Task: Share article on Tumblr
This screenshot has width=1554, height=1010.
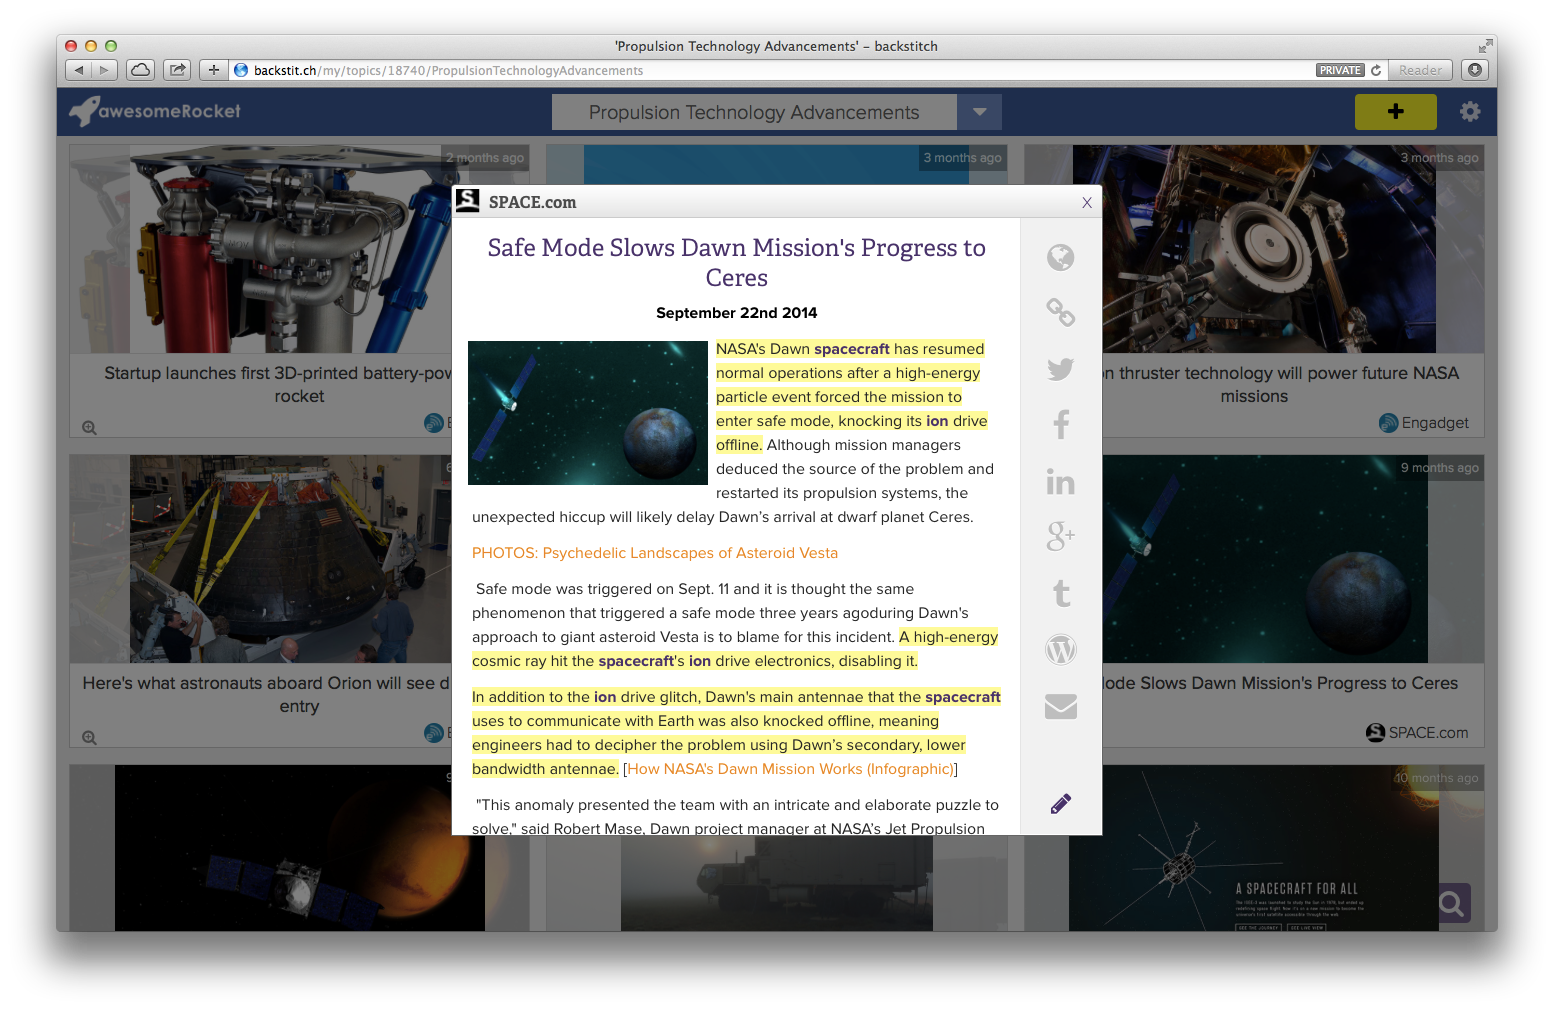Action: pos(1061,594)
